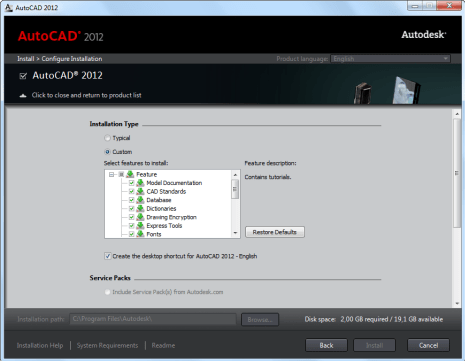Select the Dictionaries tree row
Screen dimensions: 465x361
coord(161,209)
